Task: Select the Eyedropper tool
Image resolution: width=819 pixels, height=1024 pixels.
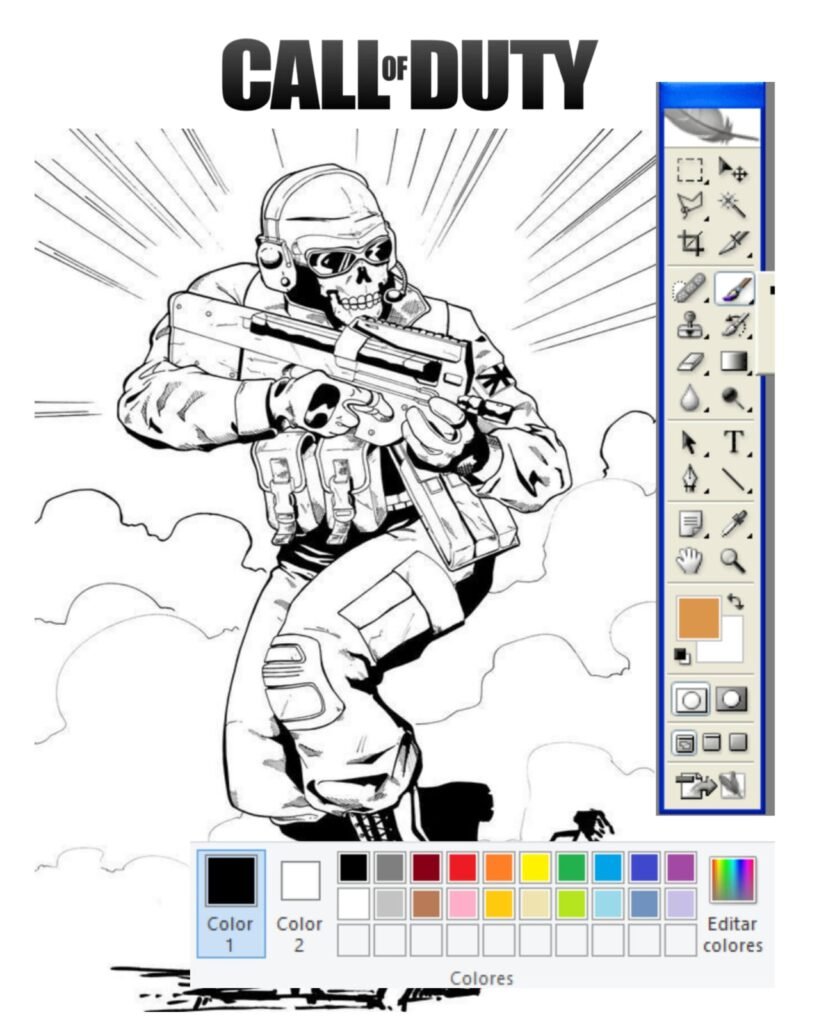Action: coord(734,523)
